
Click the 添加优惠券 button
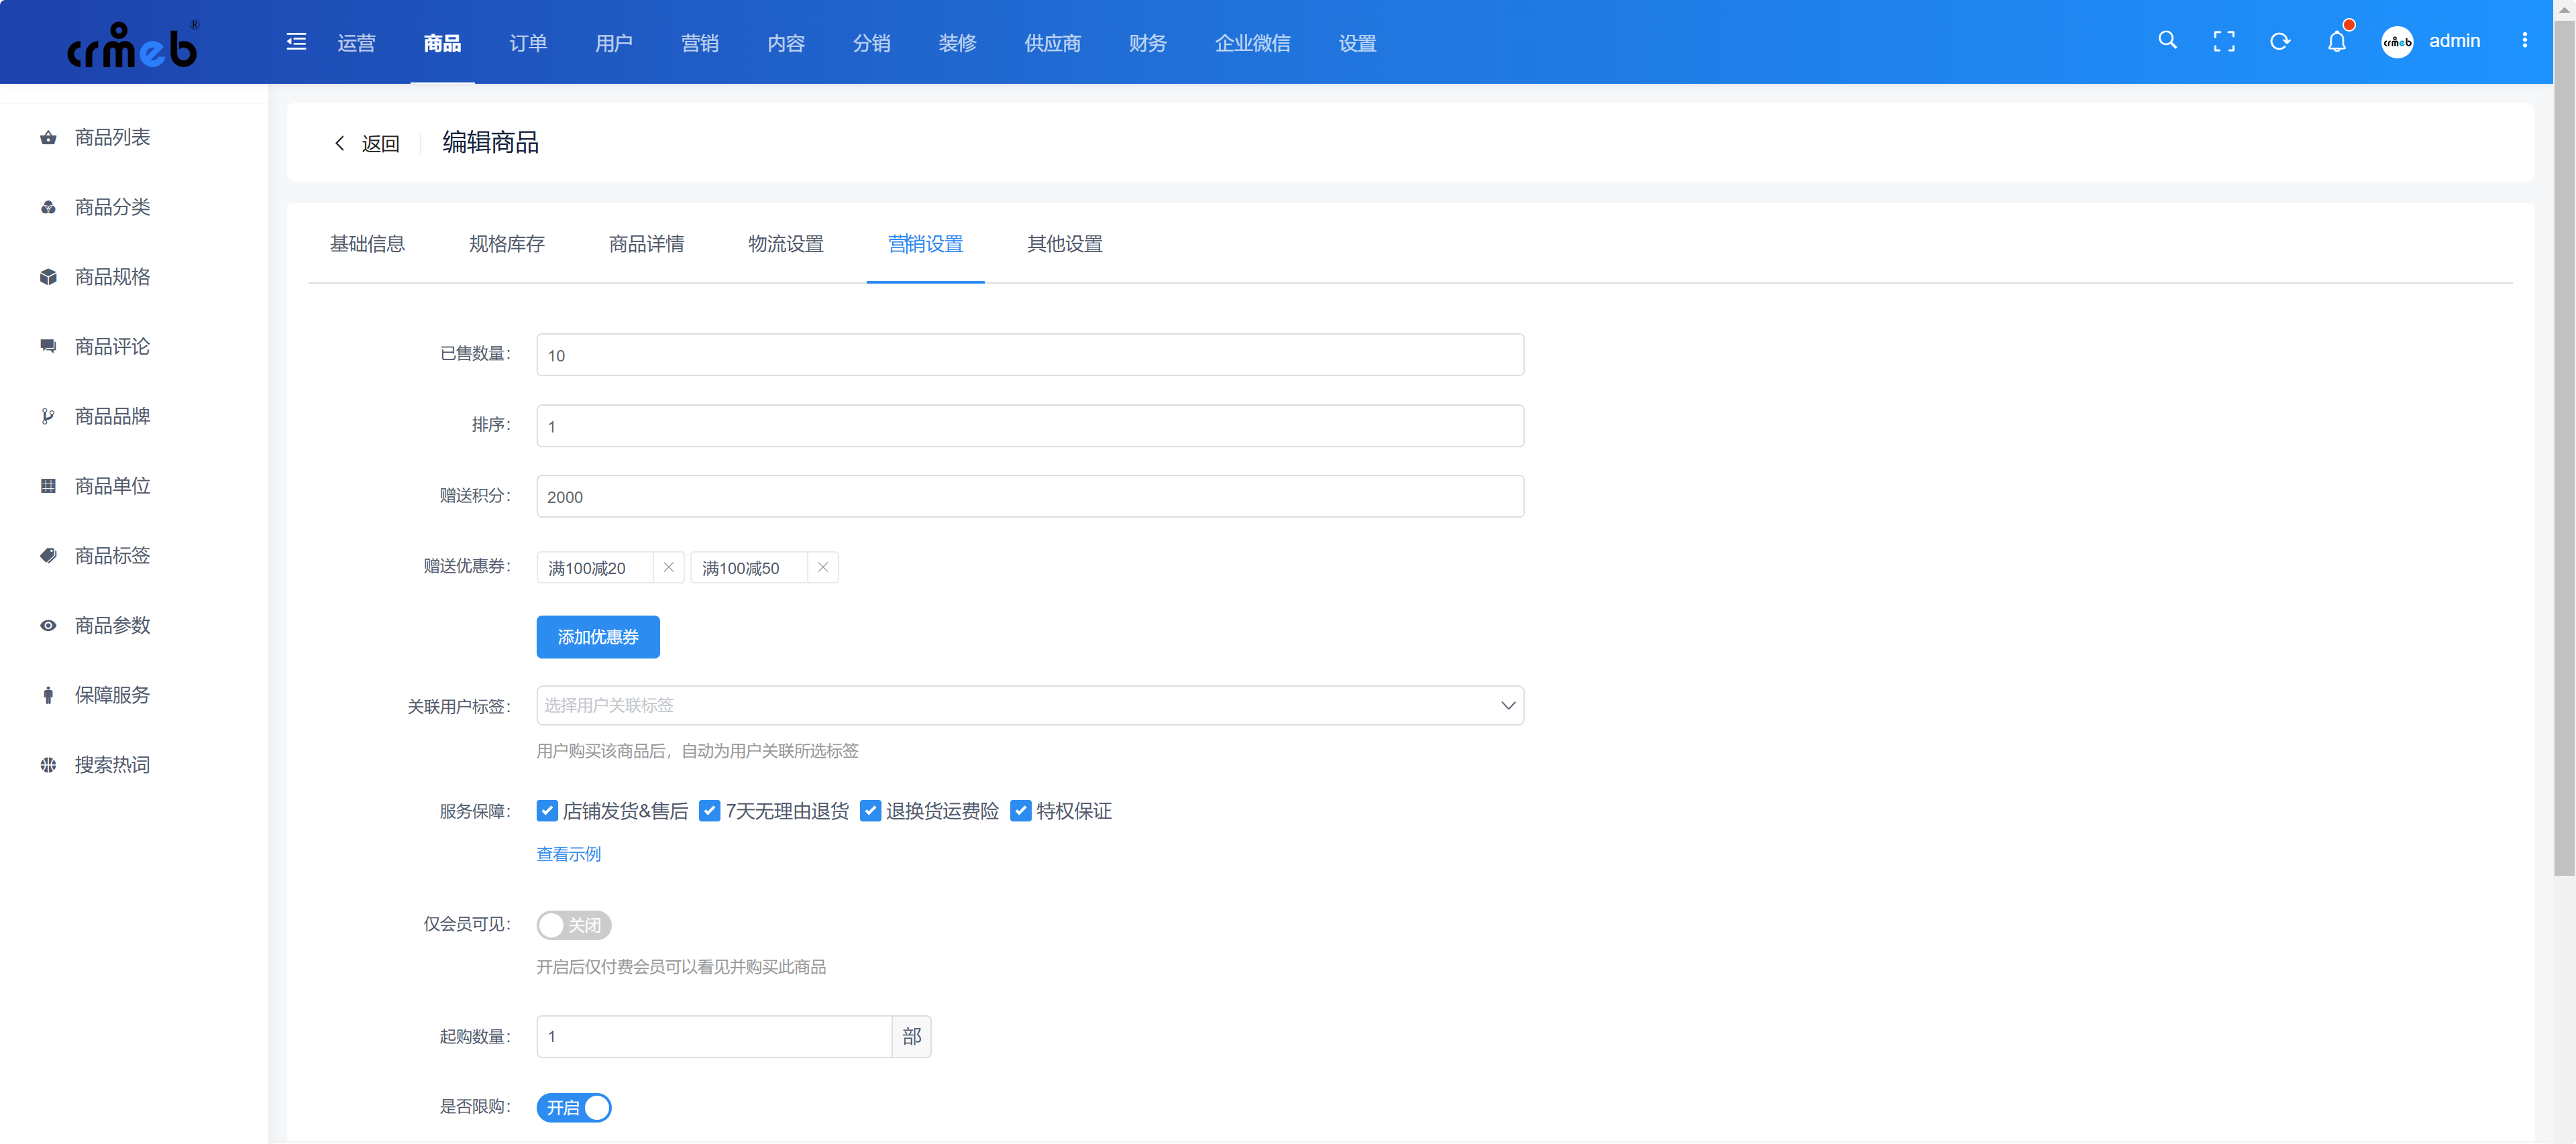click(x=597, y=637)
